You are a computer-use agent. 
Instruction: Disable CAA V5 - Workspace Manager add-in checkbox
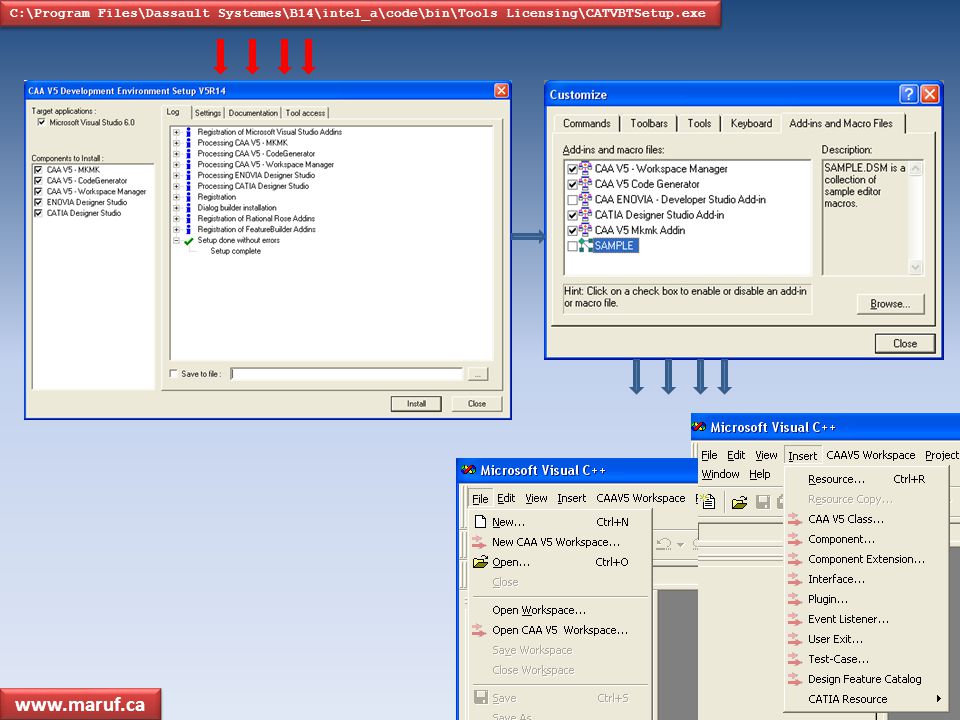coord(572,169)
